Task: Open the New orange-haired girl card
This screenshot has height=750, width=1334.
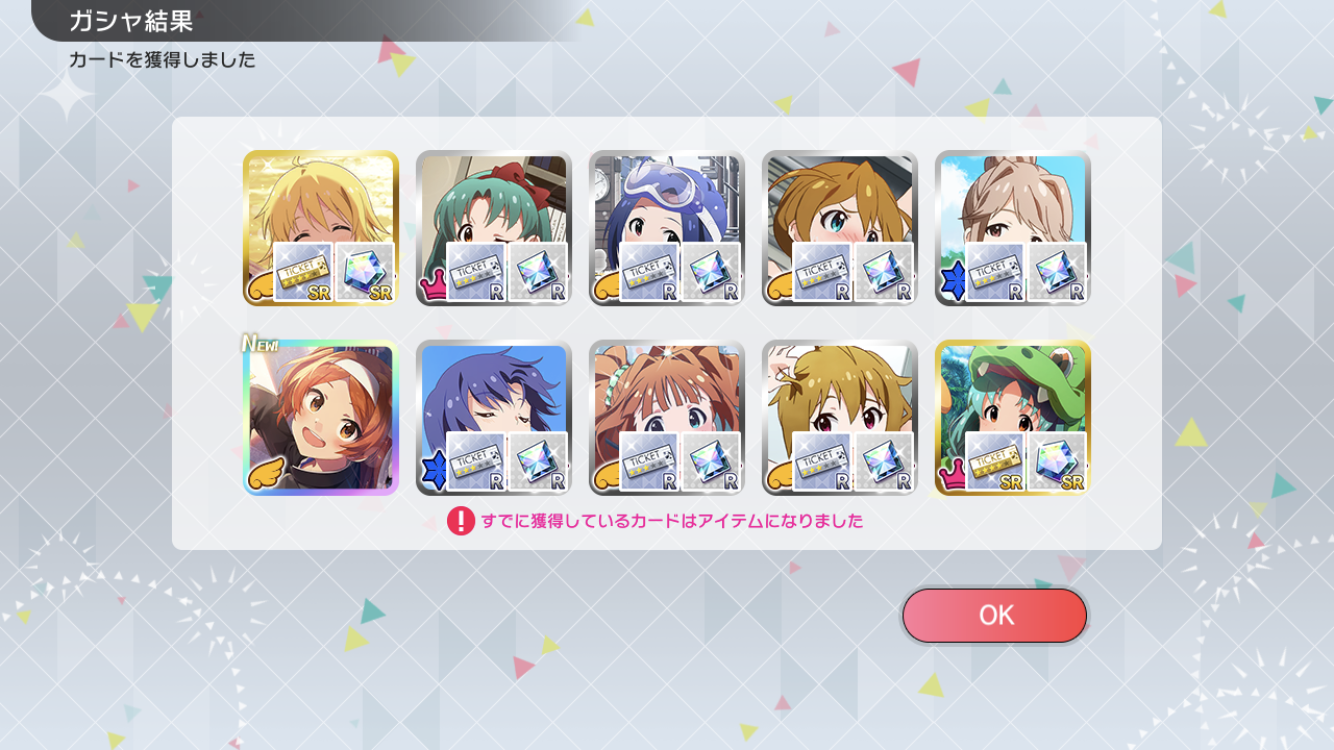Action: pos(321,417)
